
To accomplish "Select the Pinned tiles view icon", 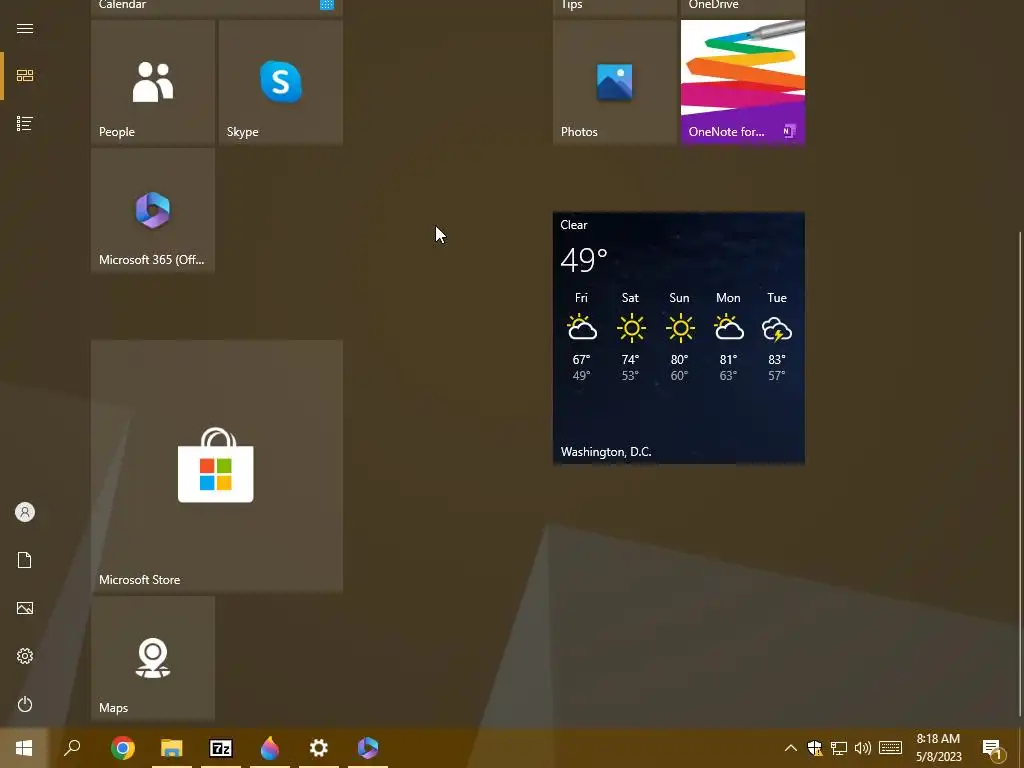I will pos(25,76).
